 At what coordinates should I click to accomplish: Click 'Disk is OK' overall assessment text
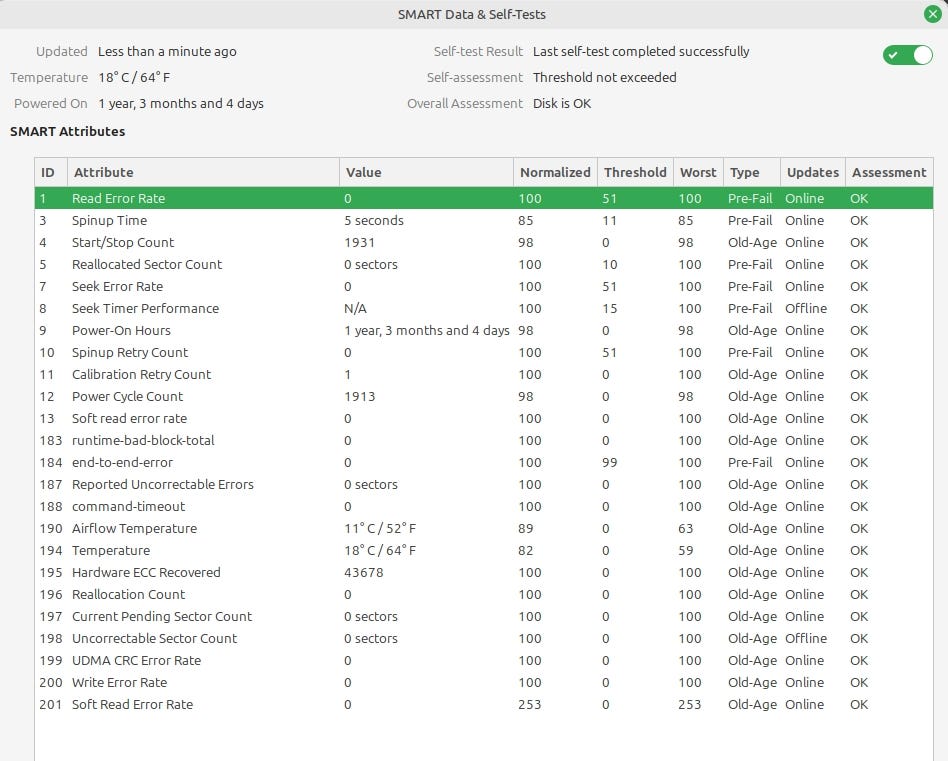[562, 103]
